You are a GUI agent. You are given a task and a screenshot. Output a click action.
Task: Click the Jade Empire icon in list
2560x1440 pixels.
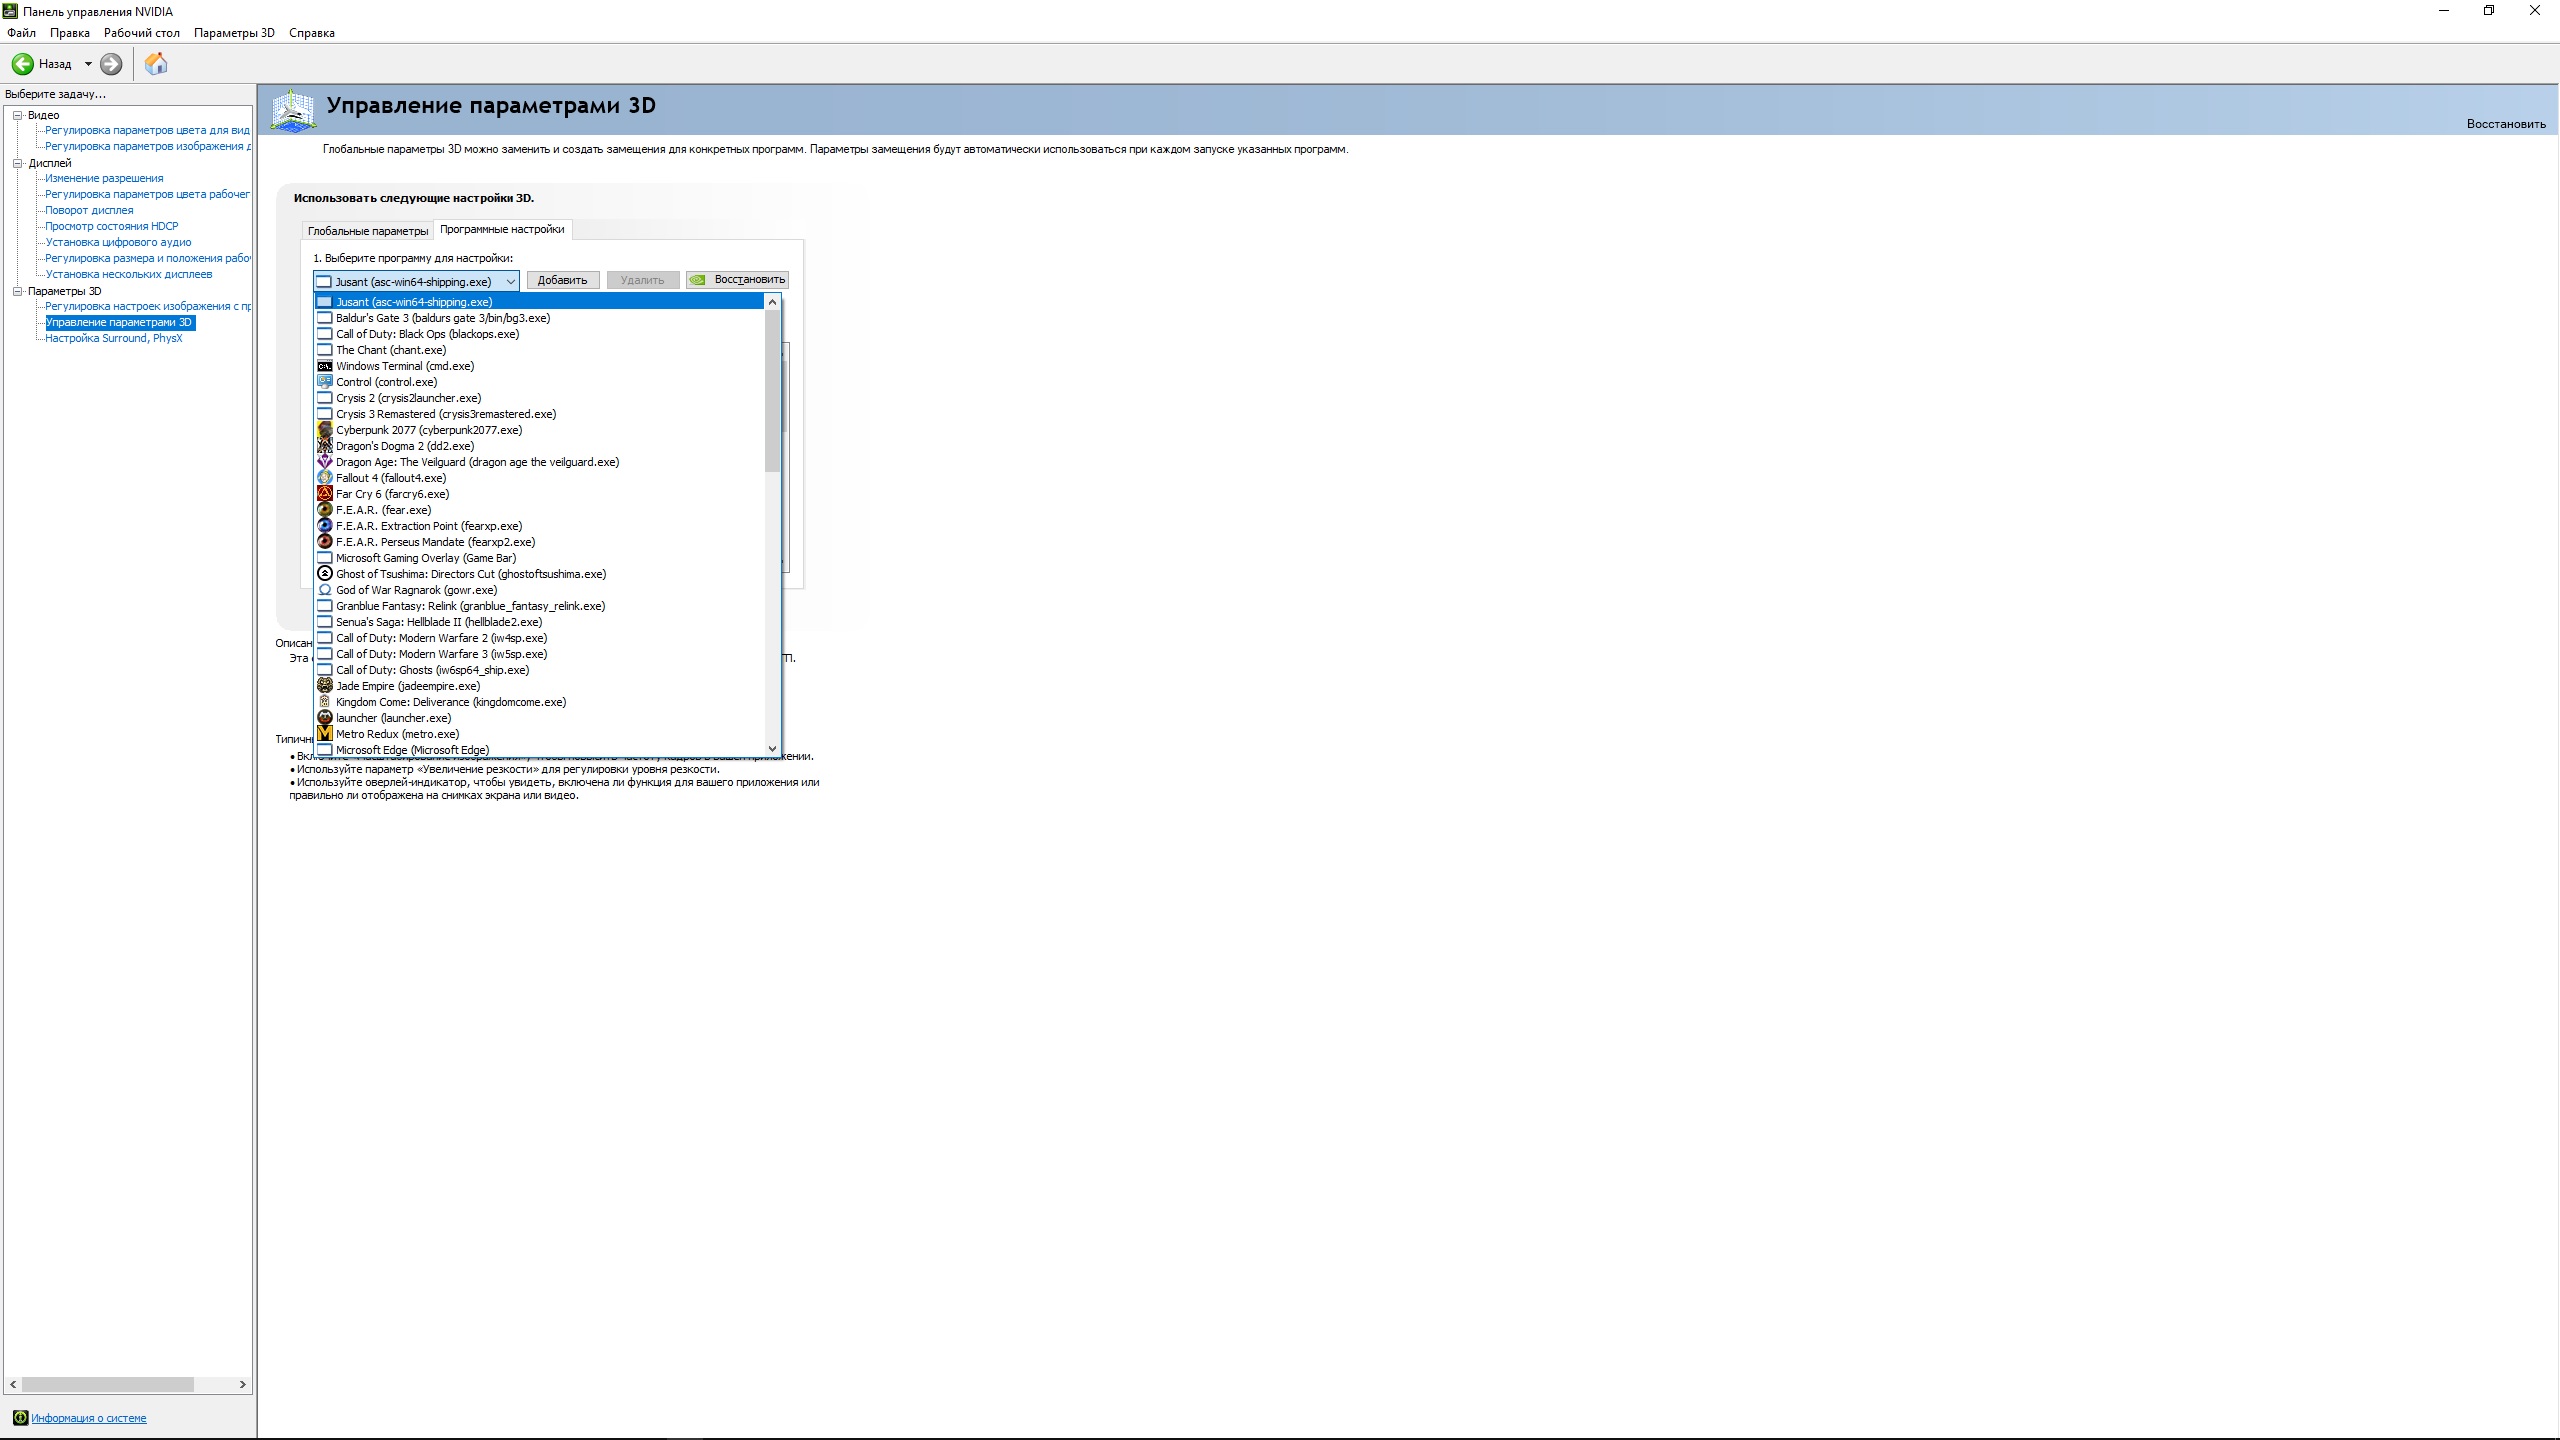(325, 686)
